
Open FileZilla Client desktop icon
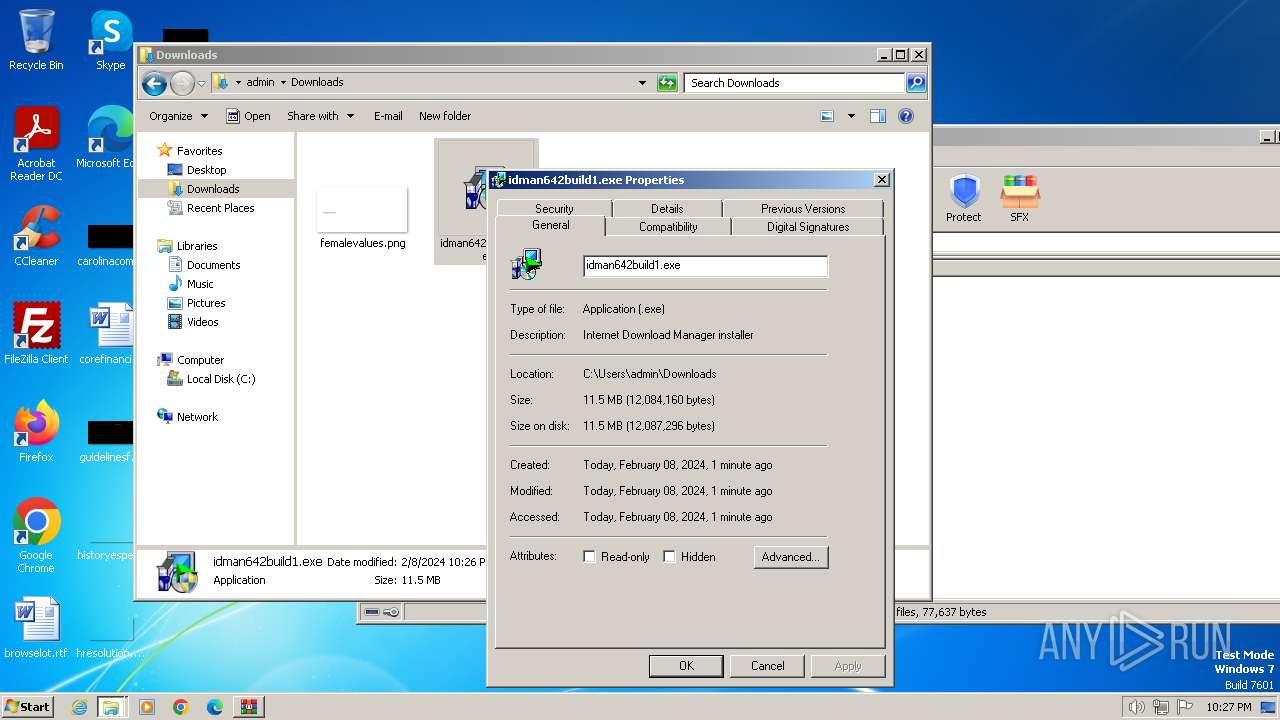[36, 334]
